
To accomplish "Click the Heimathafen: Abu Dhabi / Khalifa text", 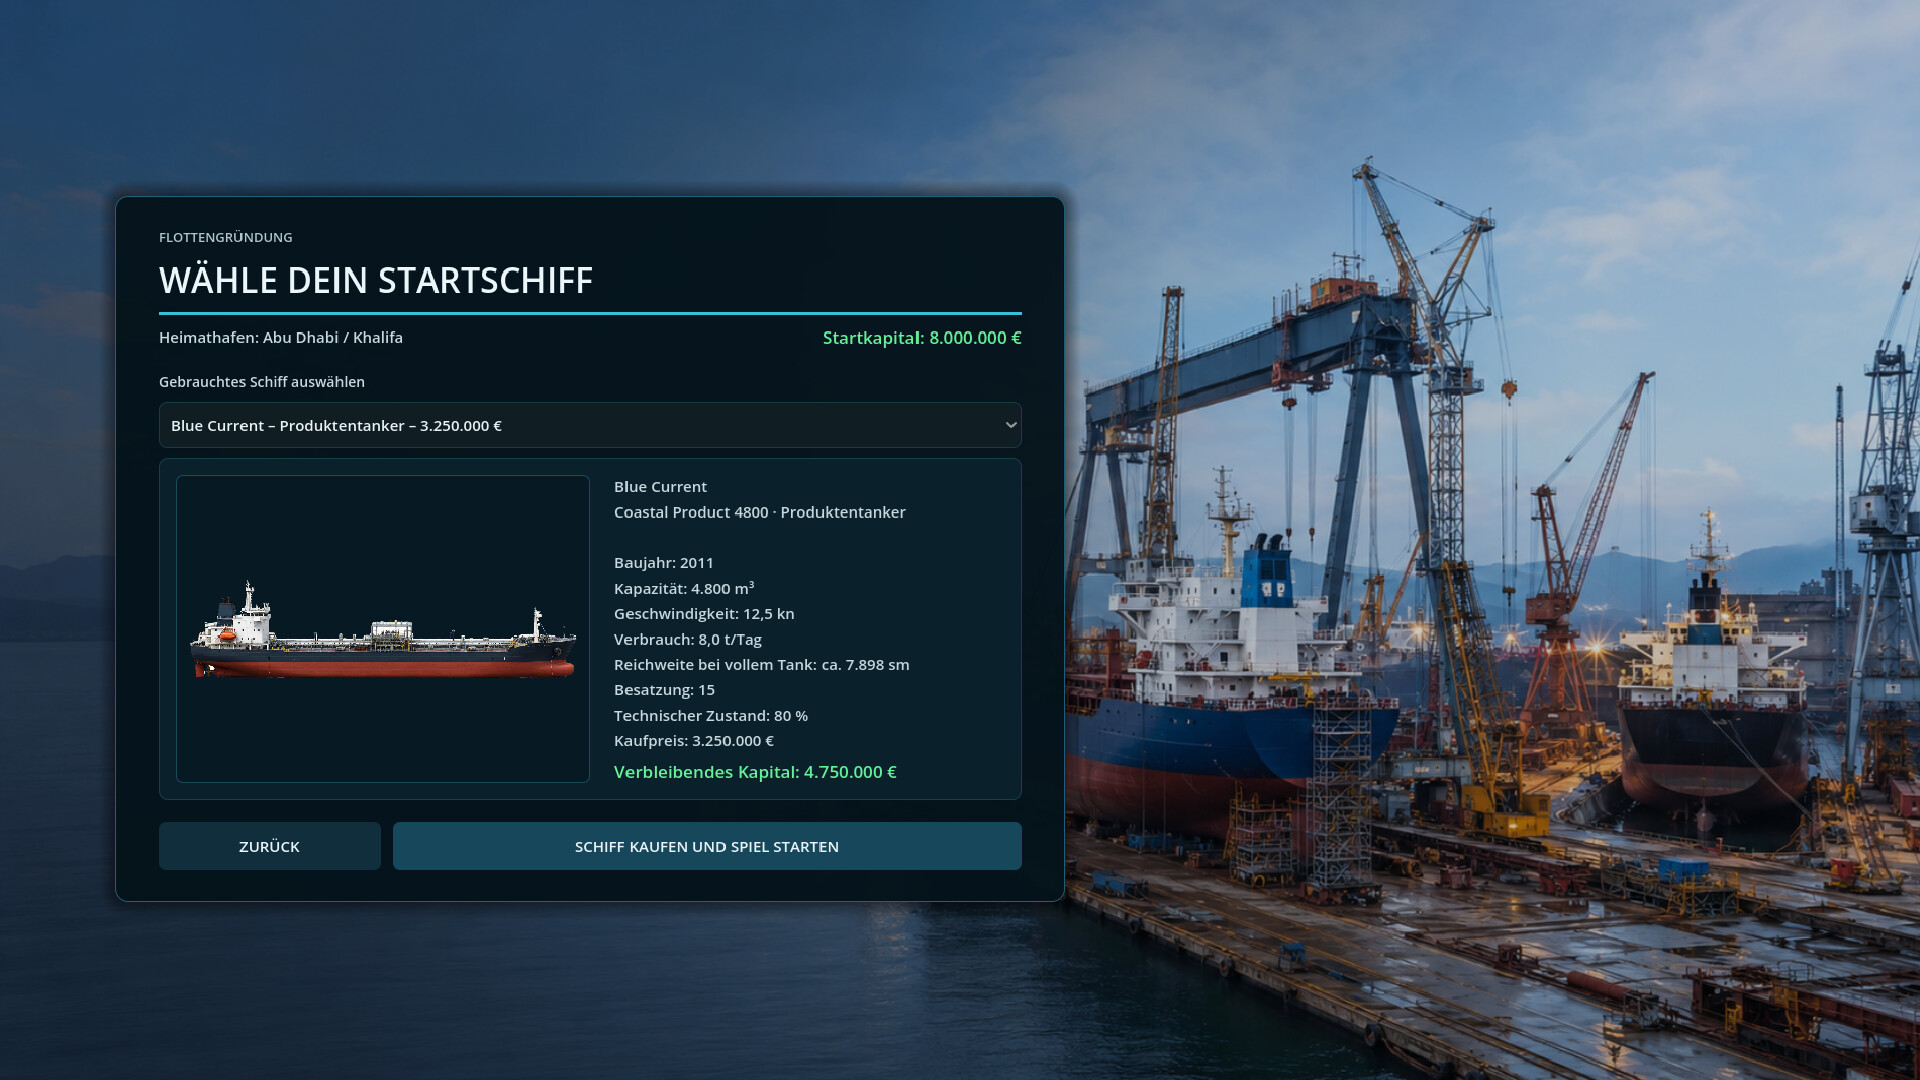I will tap(281, 338).
